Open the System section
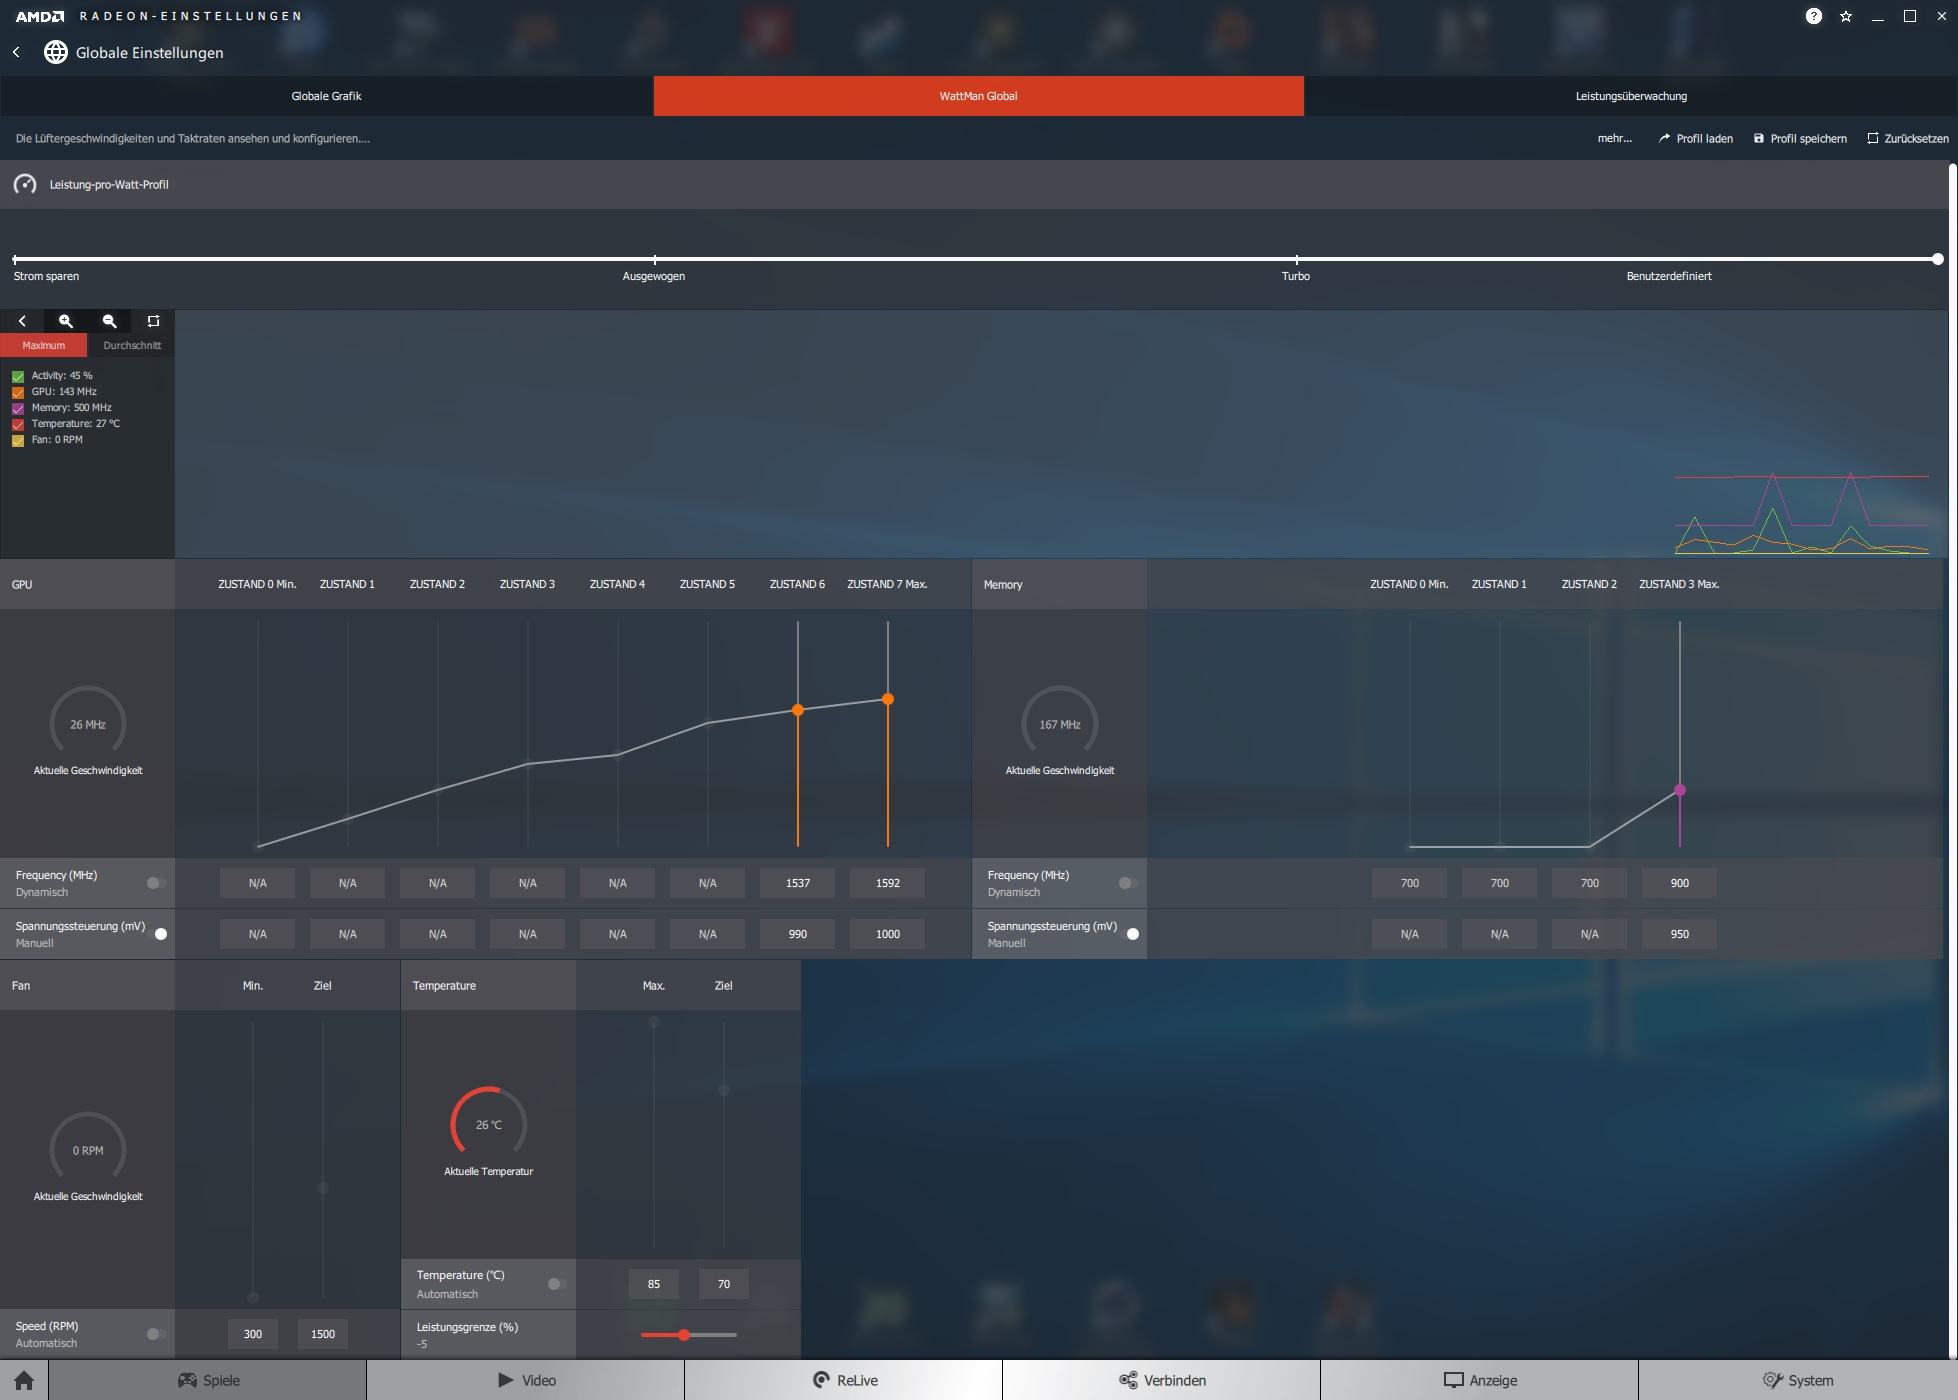 click(x=1798, y=1380)
